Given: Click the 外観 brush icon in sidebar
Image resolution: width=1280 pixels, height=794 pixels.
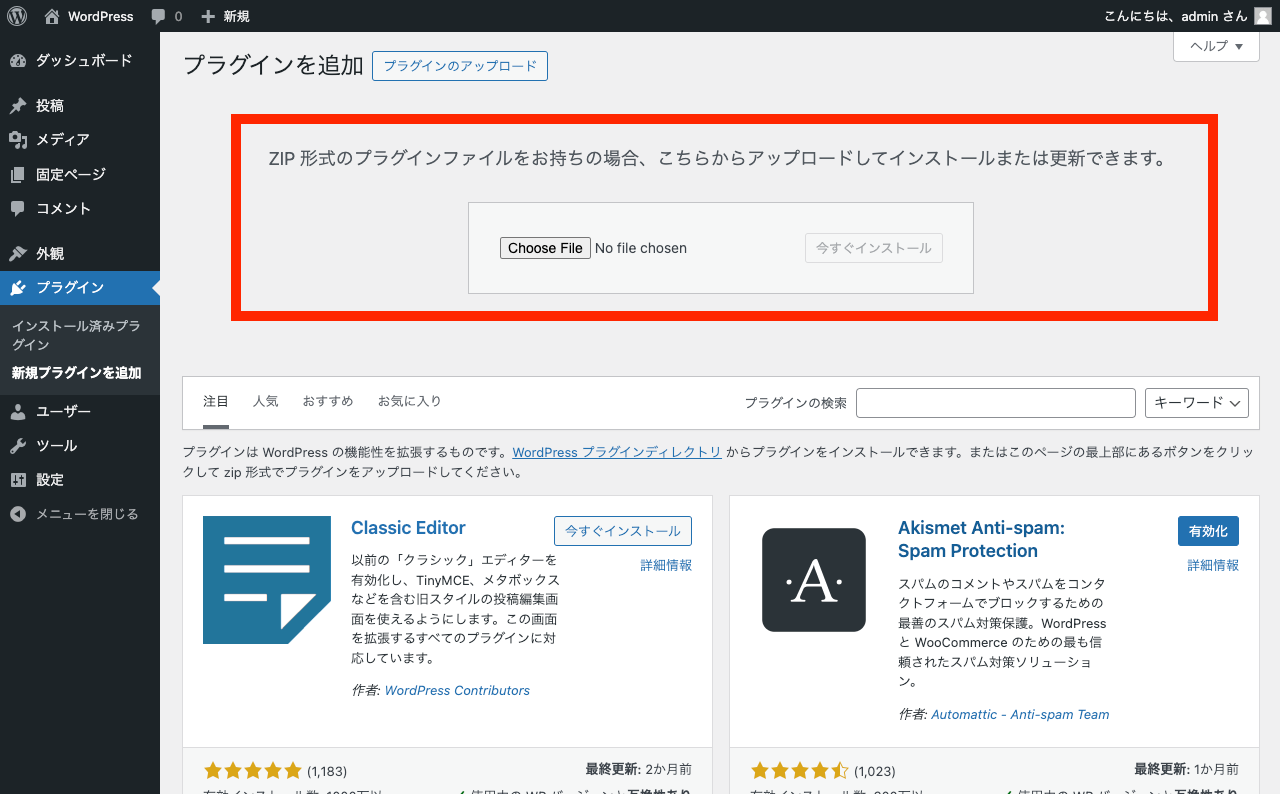Looking at the screenshot, I should (18, 254).
